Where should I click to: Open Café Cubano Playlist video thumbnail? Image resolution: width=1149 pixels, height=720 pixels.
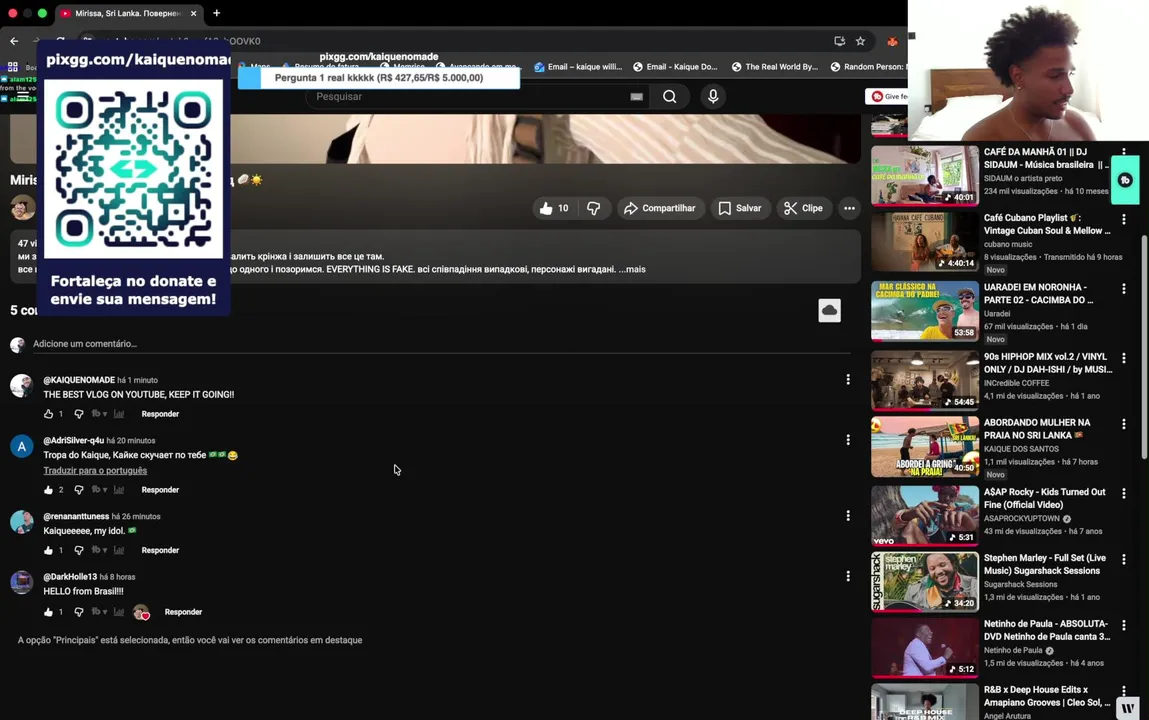[x=925, y=242]
